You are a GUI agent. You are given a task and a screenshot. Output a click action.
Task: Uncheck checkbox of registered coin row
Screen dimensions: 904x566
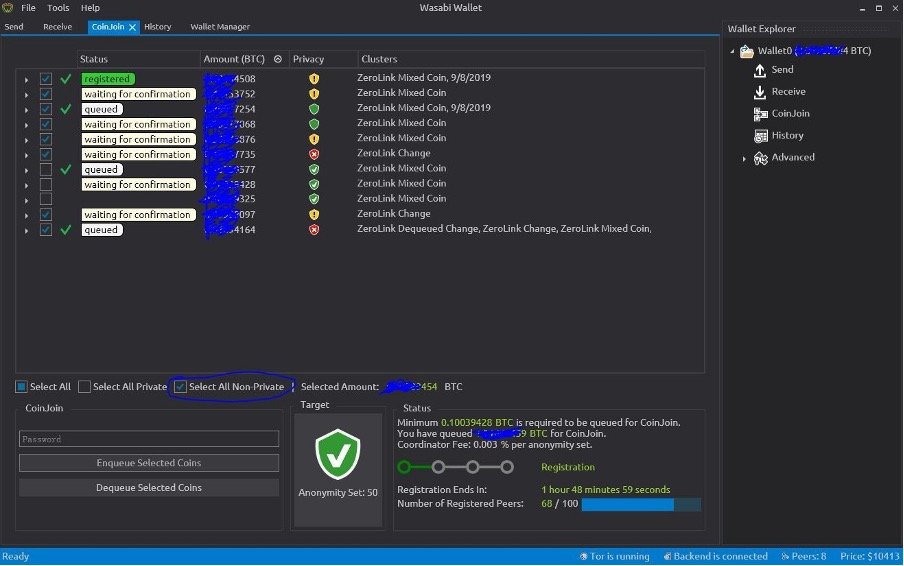point(46,78)
